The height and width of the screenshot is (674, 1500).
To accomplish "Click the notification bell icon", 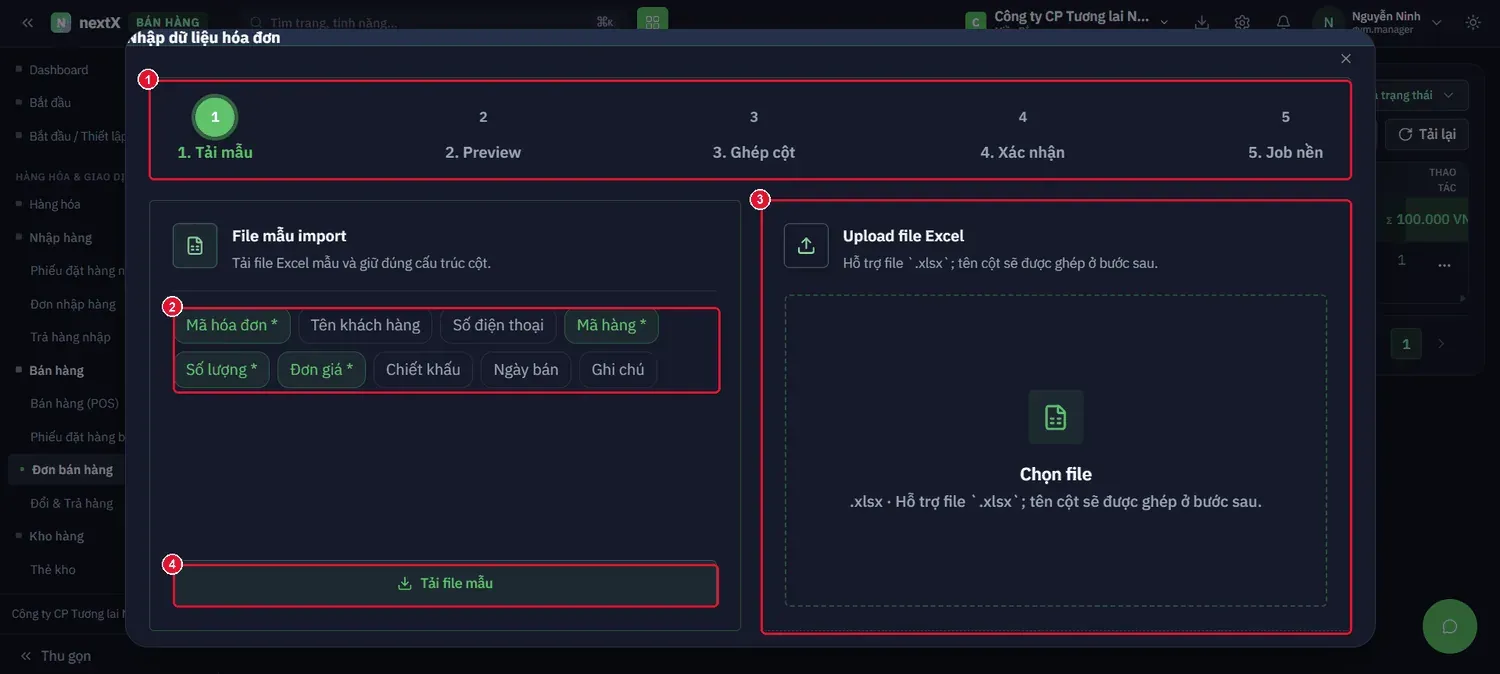I will [1283, 22].
